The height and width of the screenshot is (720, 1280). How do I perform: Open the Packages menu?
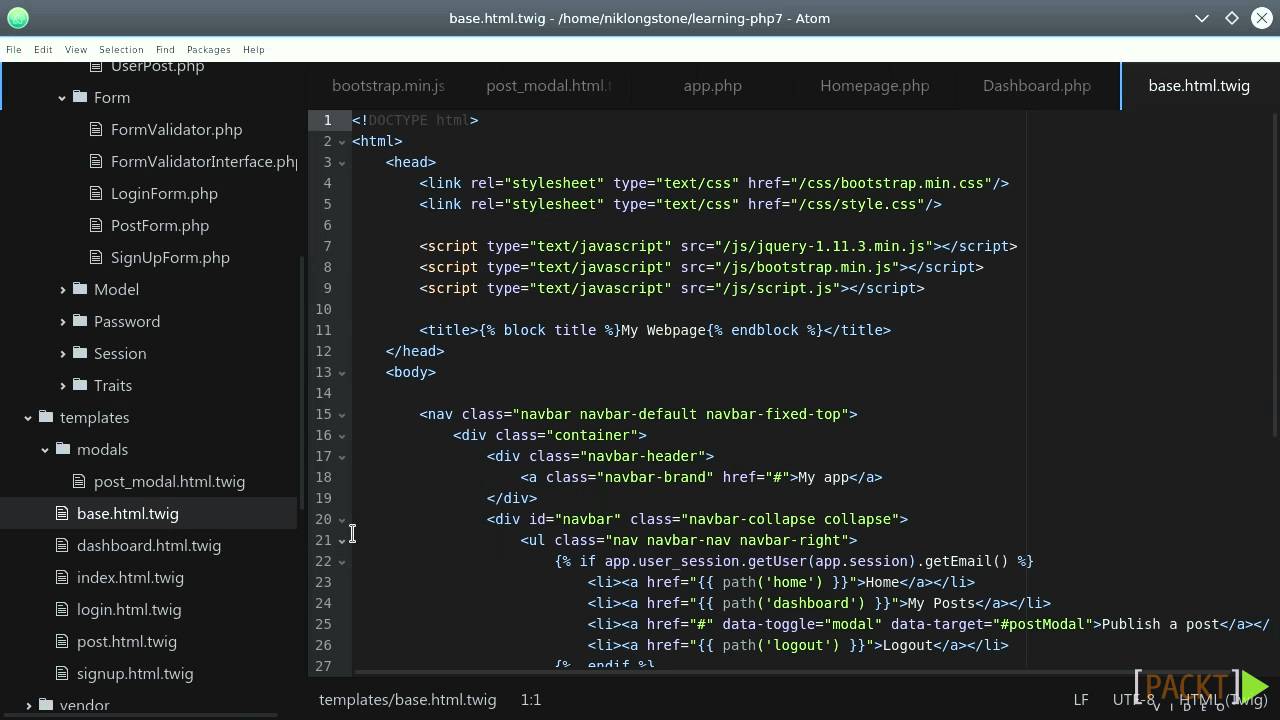point(209,49)
